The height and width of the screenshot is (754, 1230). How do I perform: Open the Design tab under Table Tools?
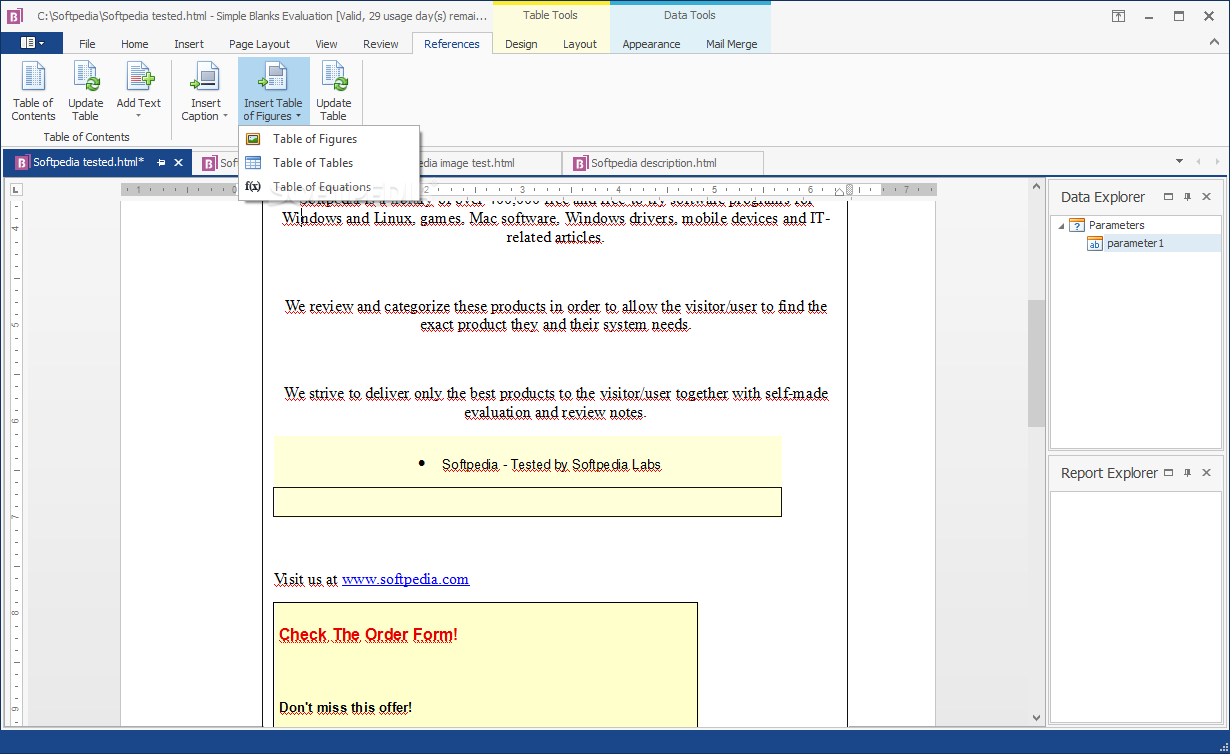(x=521, y=44)
